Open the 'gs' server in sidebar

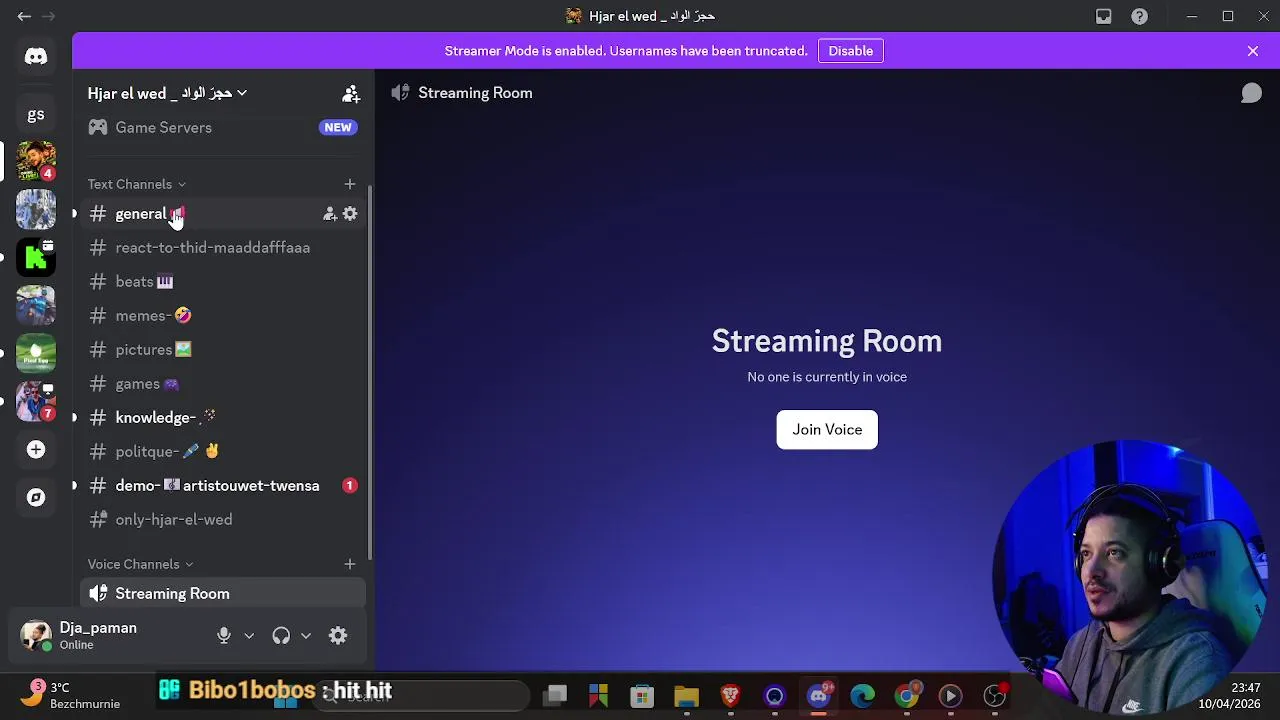(36, 114)
